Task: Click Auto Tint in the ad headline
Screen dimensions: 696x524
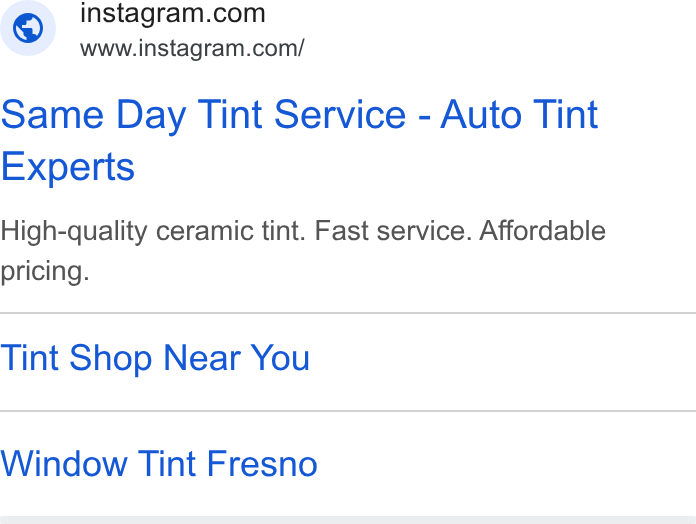Action: pyautogui.click(x=519, y=115)
